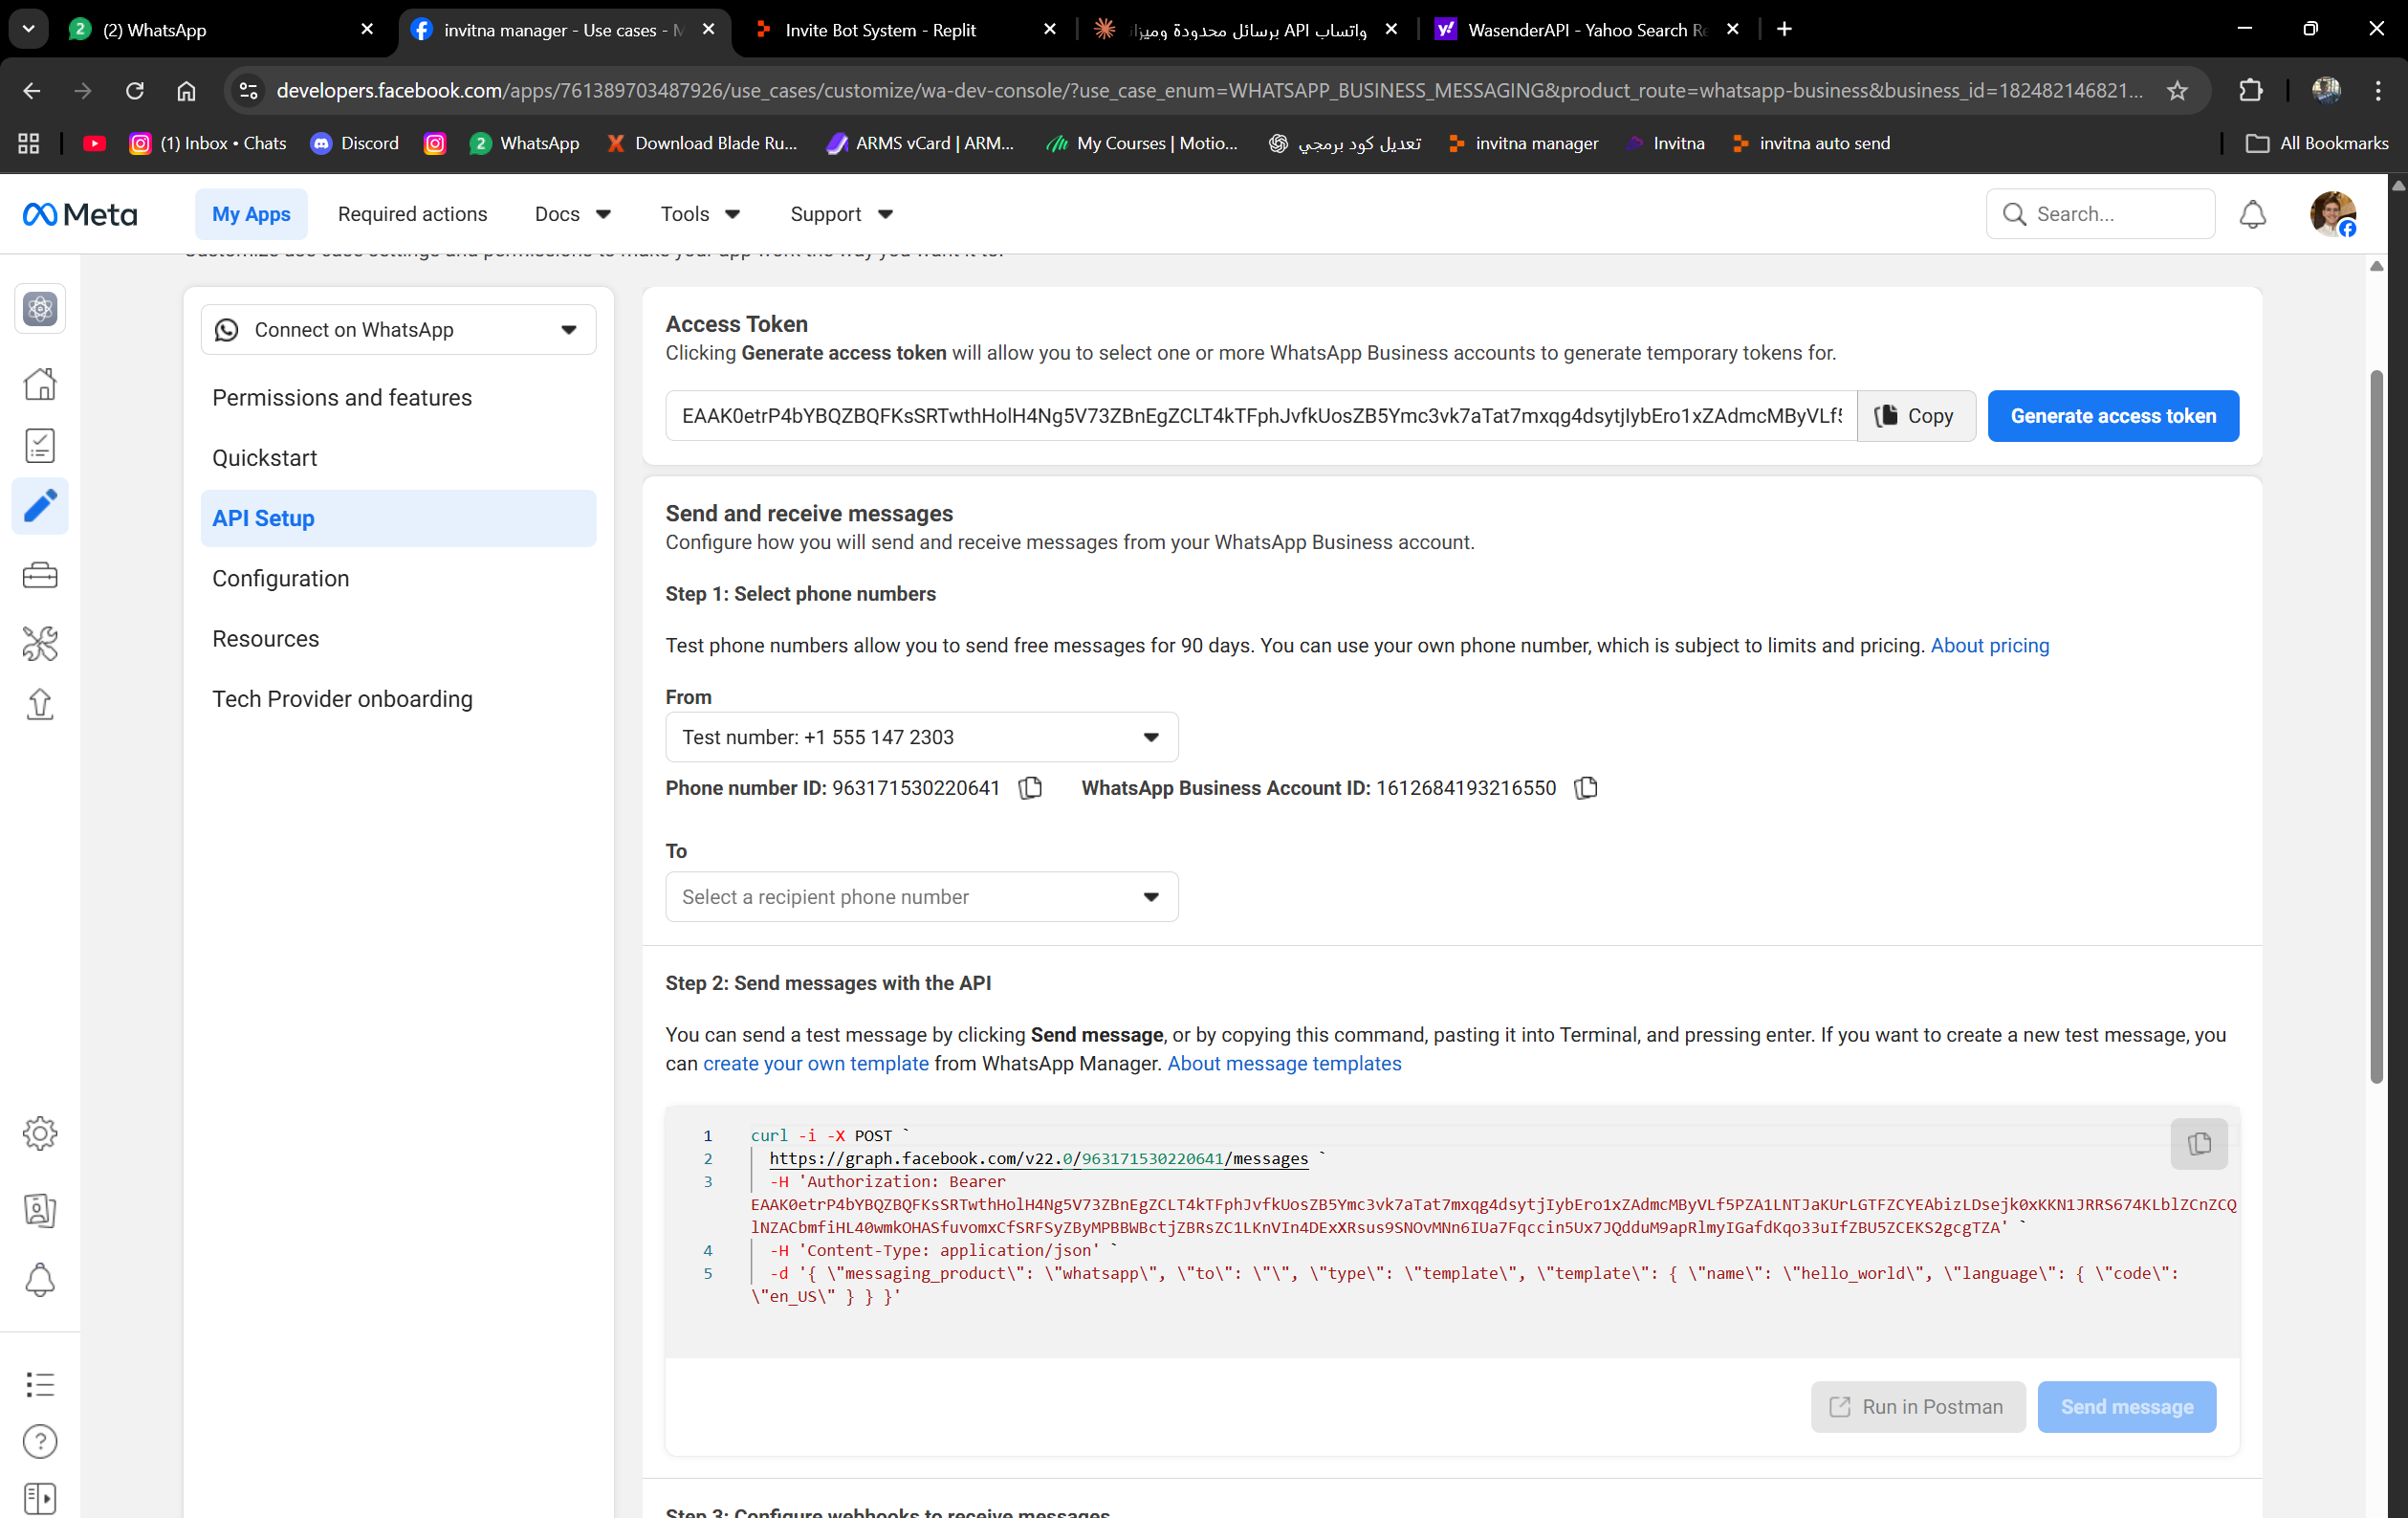
Task: Copy the Phone number ID value
Action: click(x=1030, y=788)
